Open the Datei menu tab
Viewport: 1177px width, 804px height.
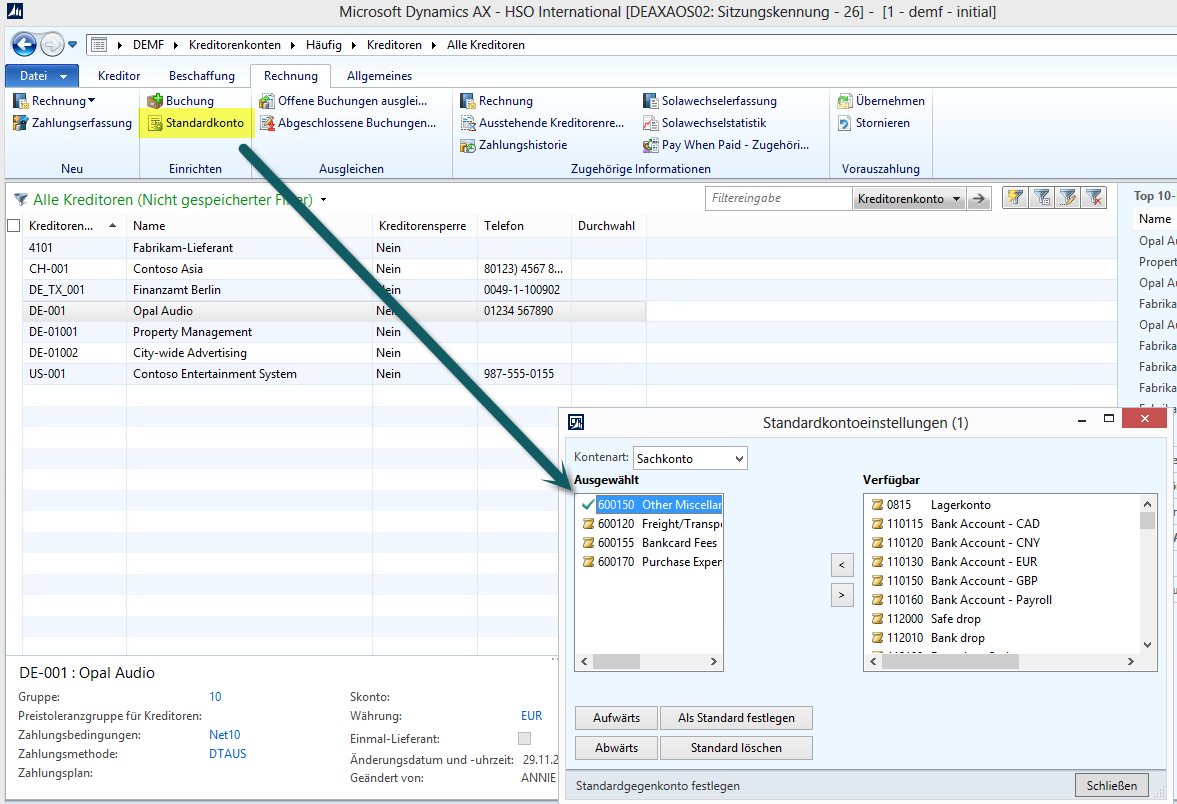tap(42, 76)
